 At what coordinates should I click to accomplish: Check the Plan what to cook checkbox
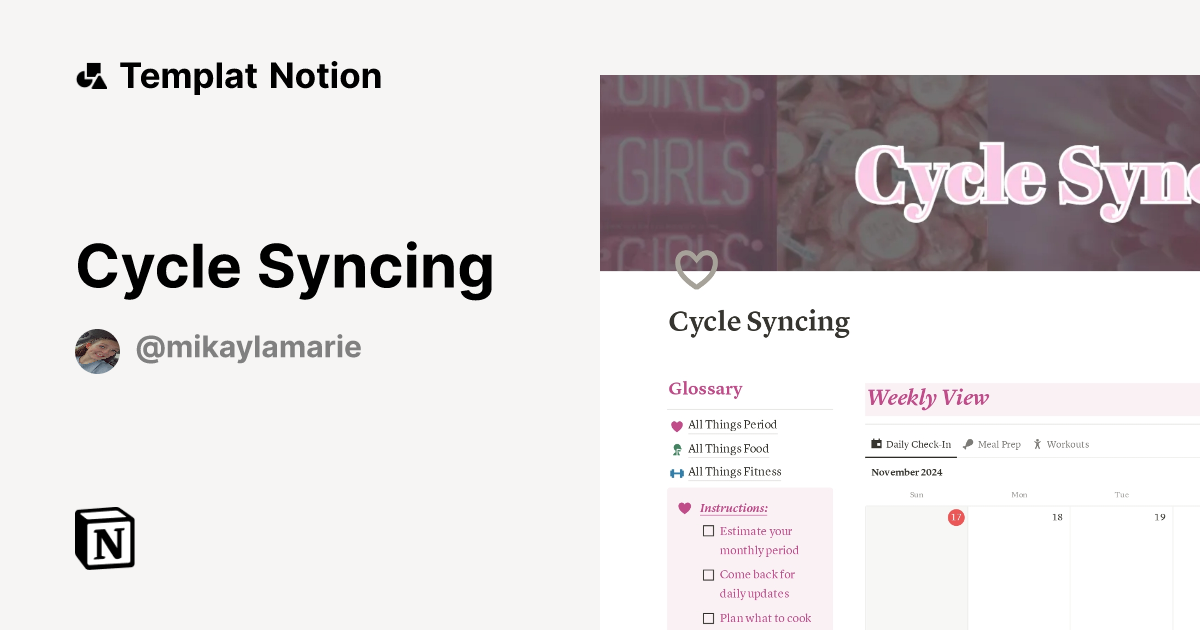[709, 618]
